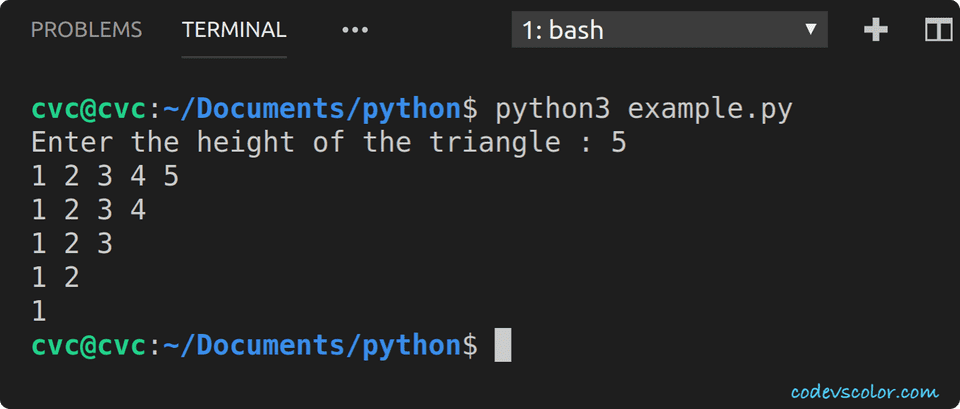Click the terminal selector dropdown arrow
960x409 pixels.
(810, 30)
